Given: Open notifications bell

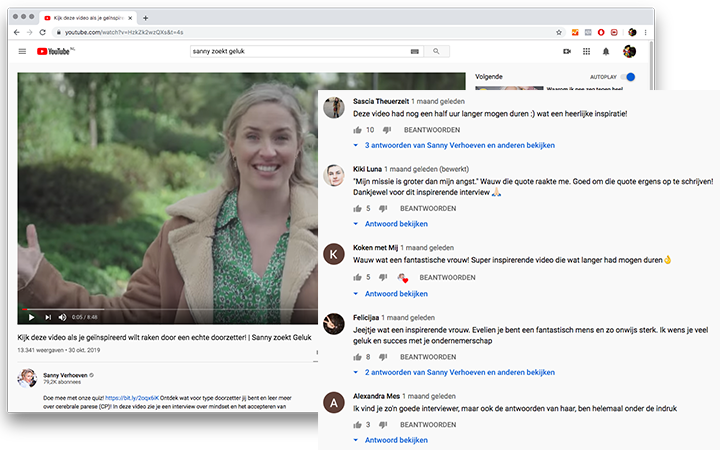Looking at the screenshot, I should [x=606, y=51].
